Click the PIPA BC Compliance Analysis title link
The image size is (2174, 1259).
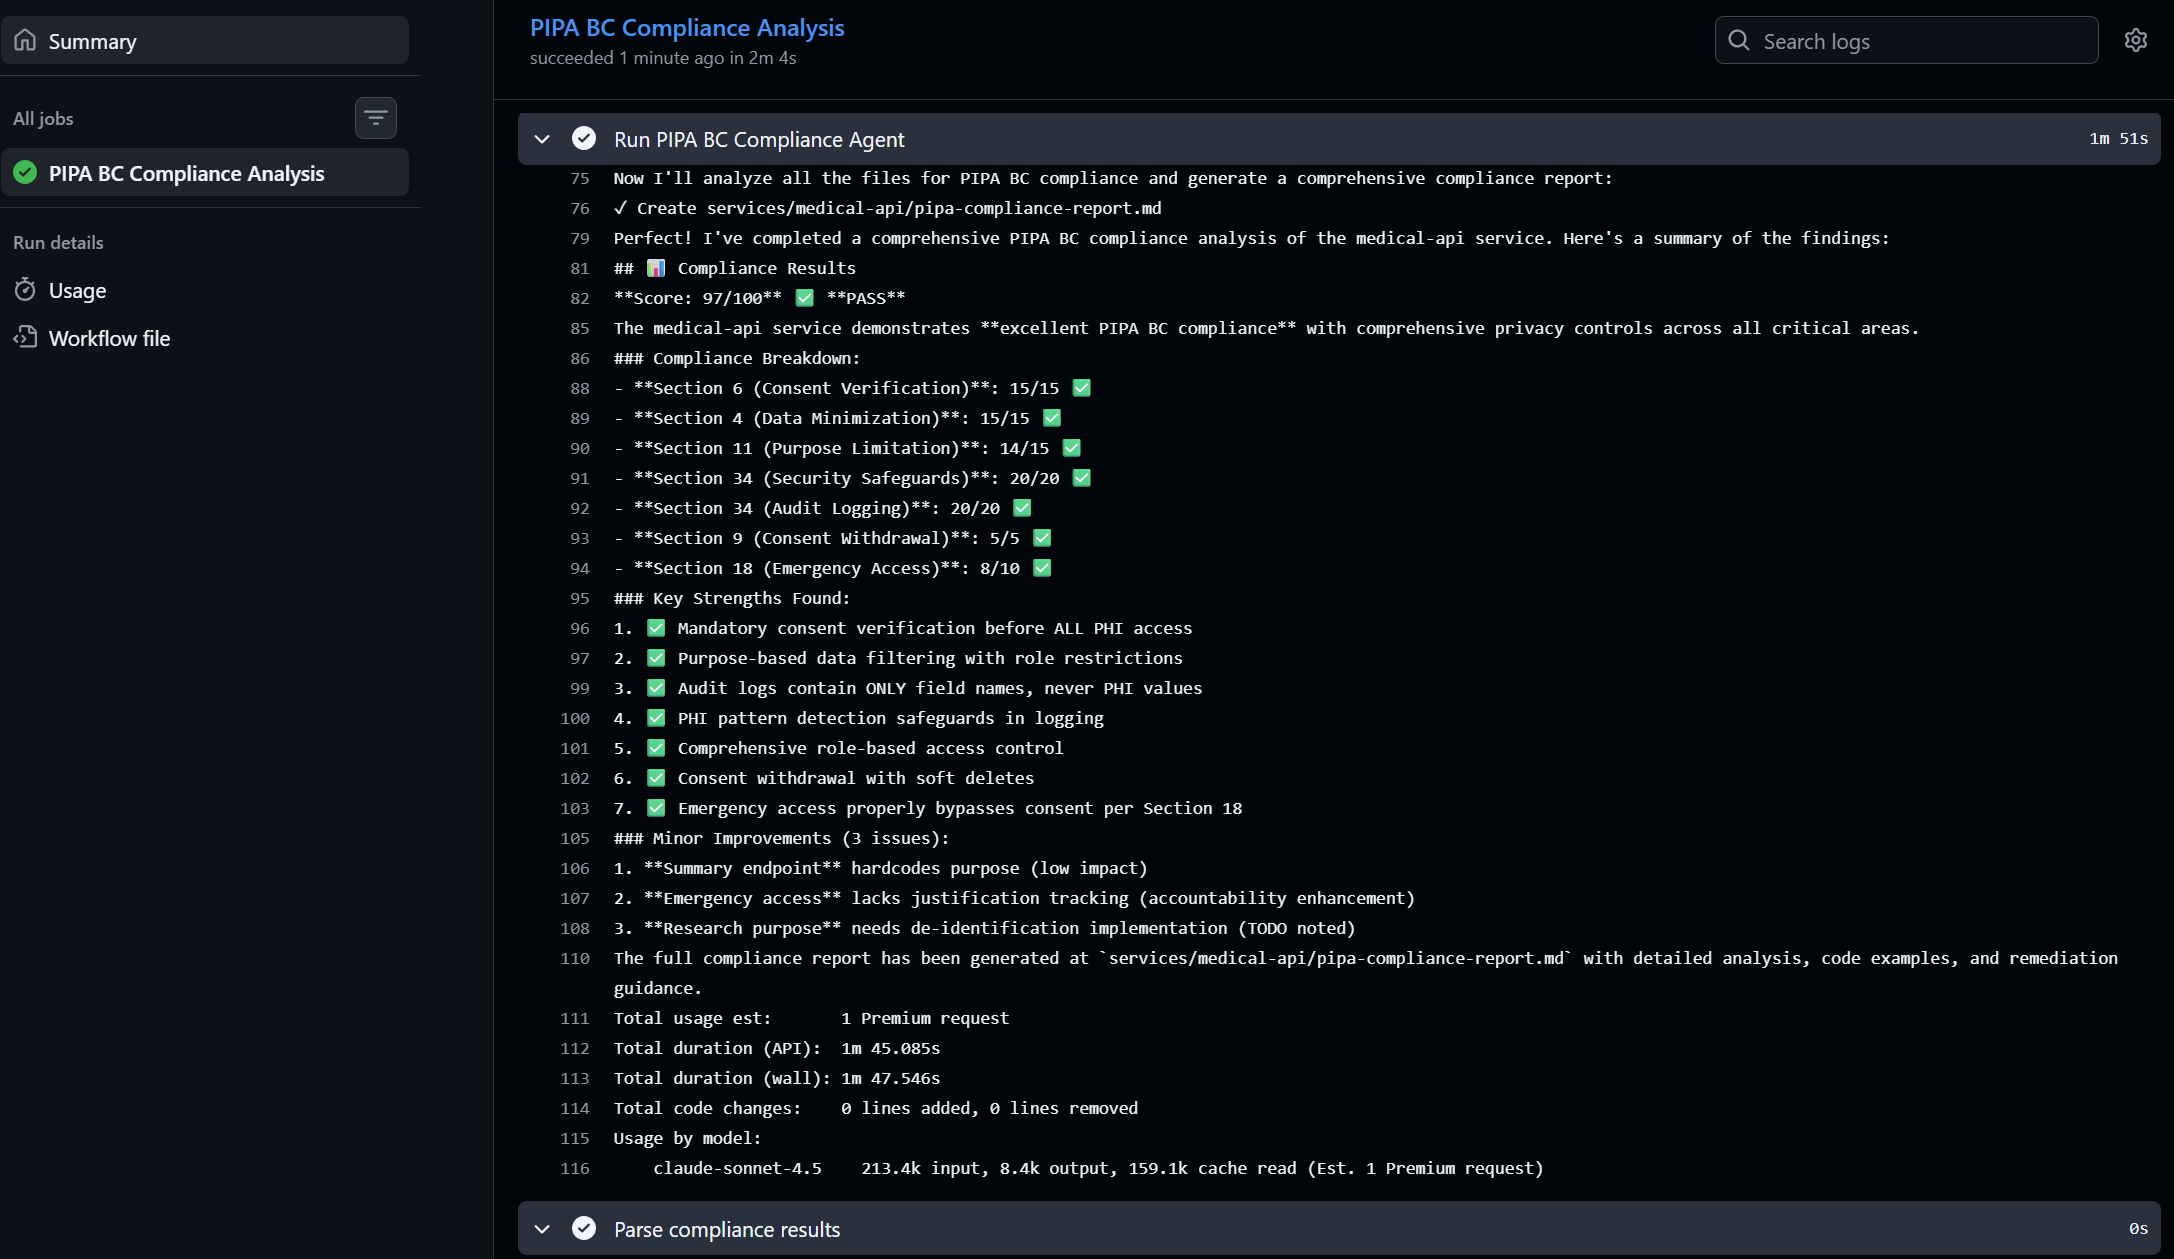[x=687, y=28]
